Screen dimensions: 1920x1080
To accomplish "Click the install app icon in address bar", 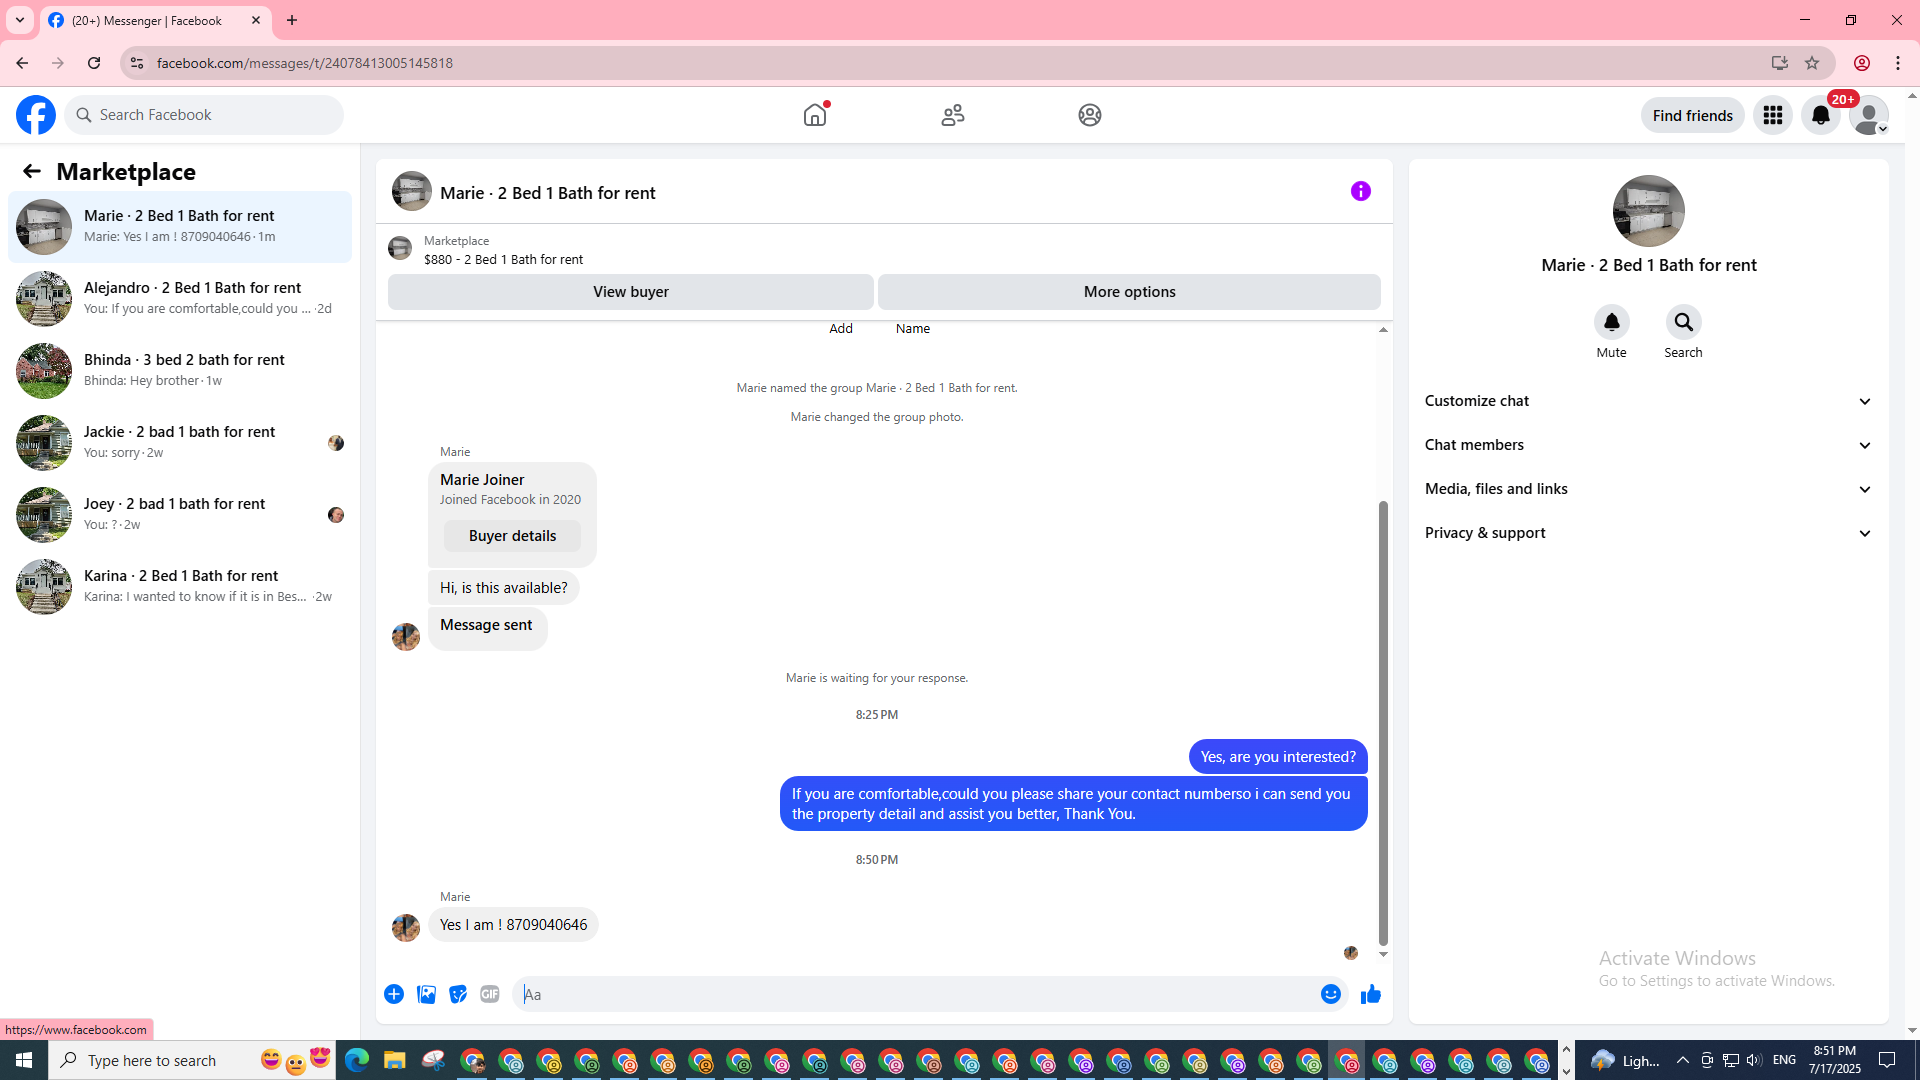I will [x=1780, y=63].
